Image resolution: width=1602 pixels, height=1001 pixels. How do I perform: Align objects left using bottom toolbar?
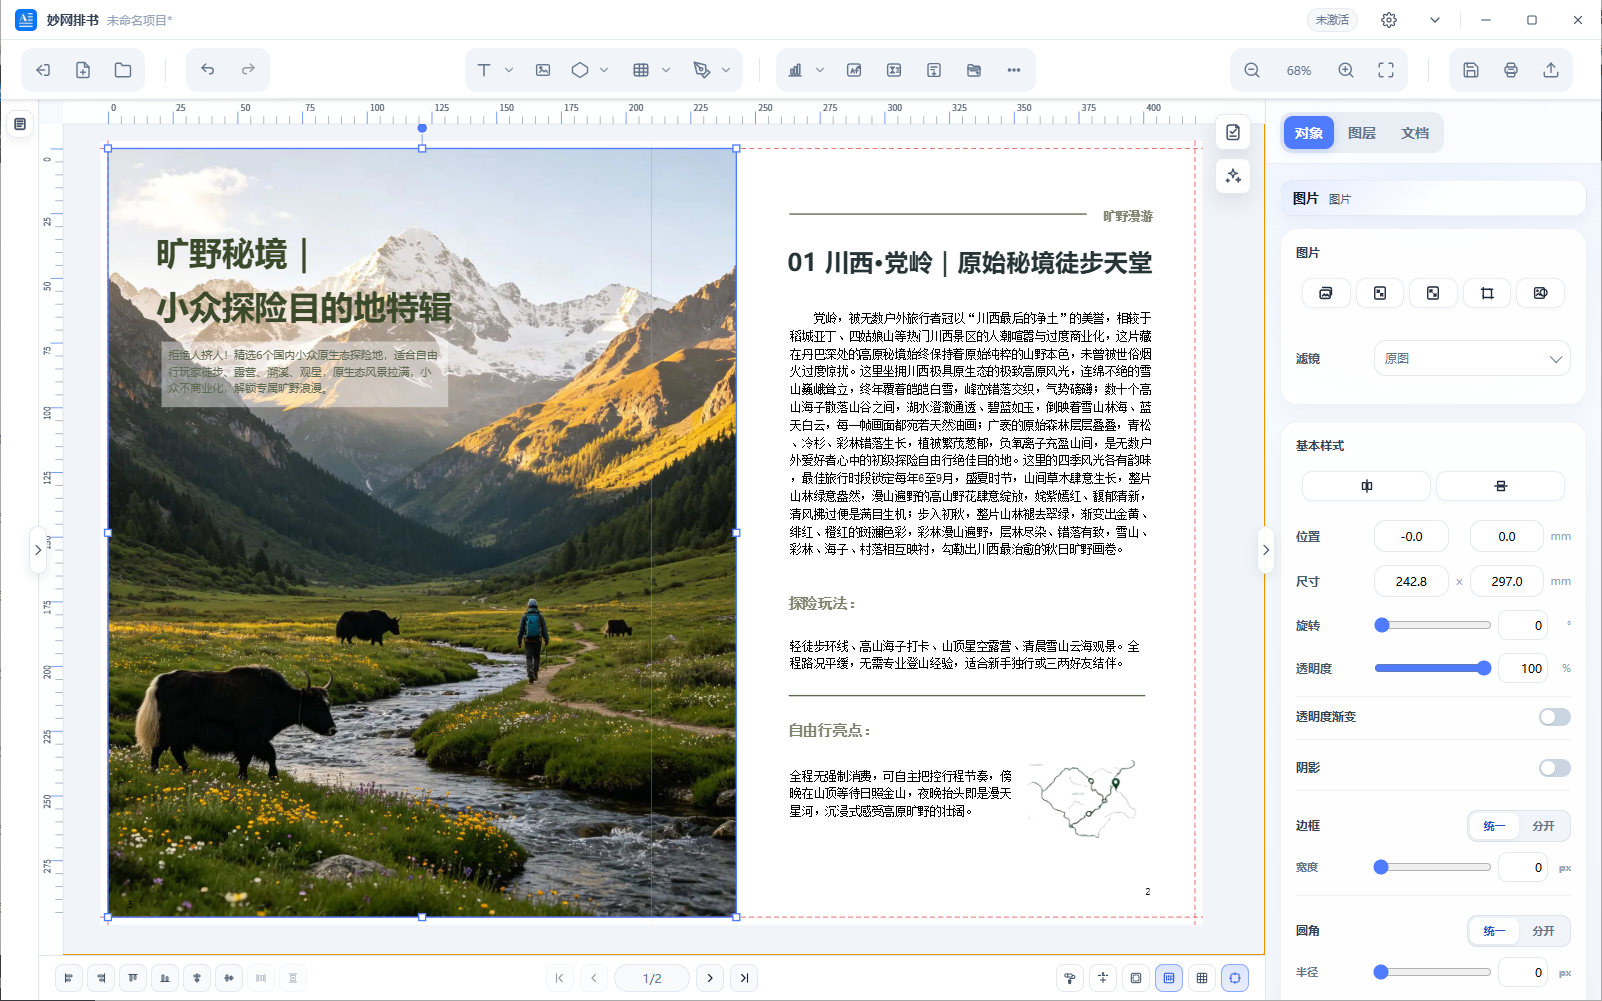69,978
